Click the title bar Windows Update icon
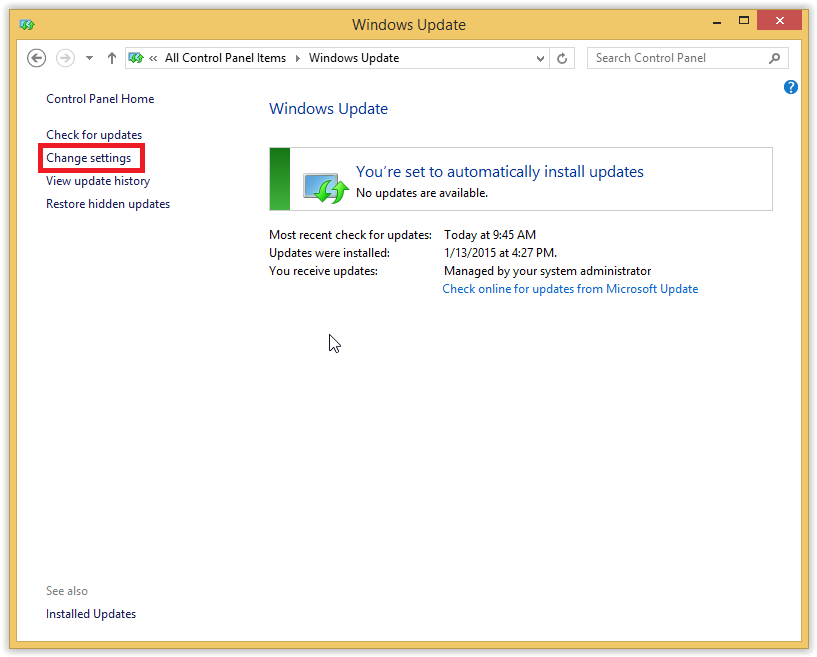The image size is (817, 657). pyautogui.click(x=27, y=24)
